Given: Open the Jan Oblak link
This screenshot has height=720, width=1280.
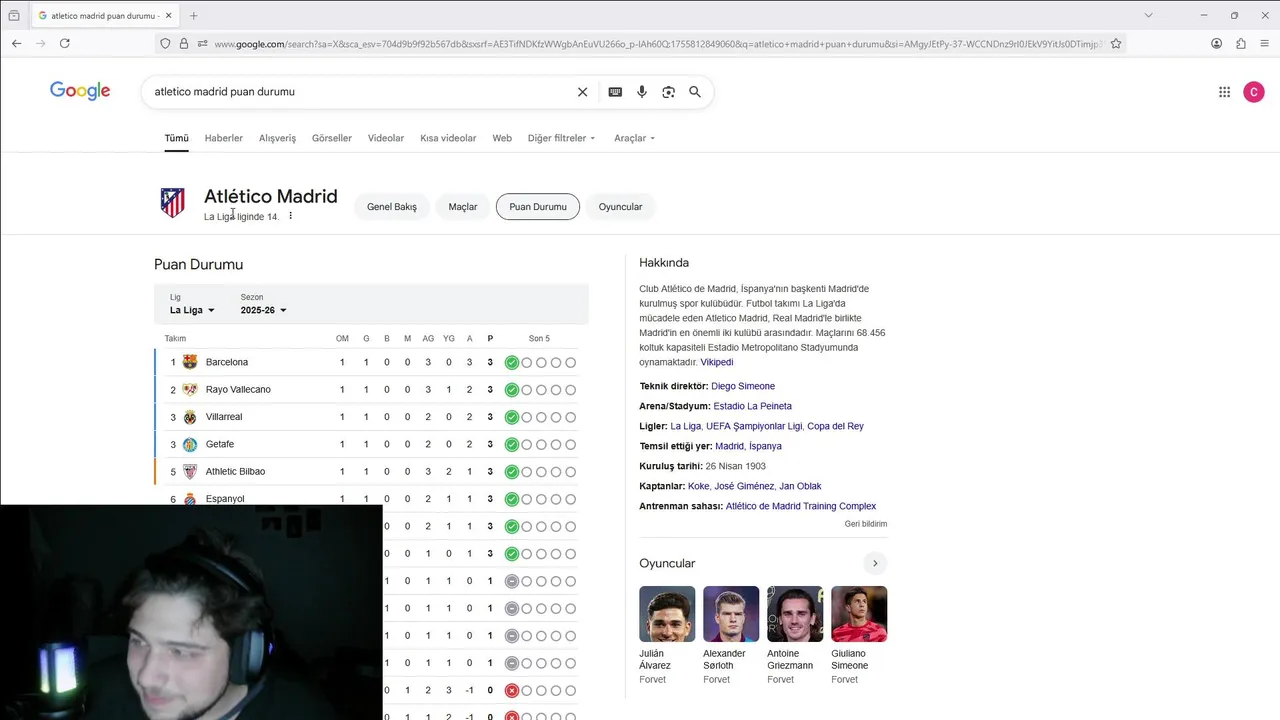Looking at the screenshot, I should pyautogui.click(x=800, y=486).
